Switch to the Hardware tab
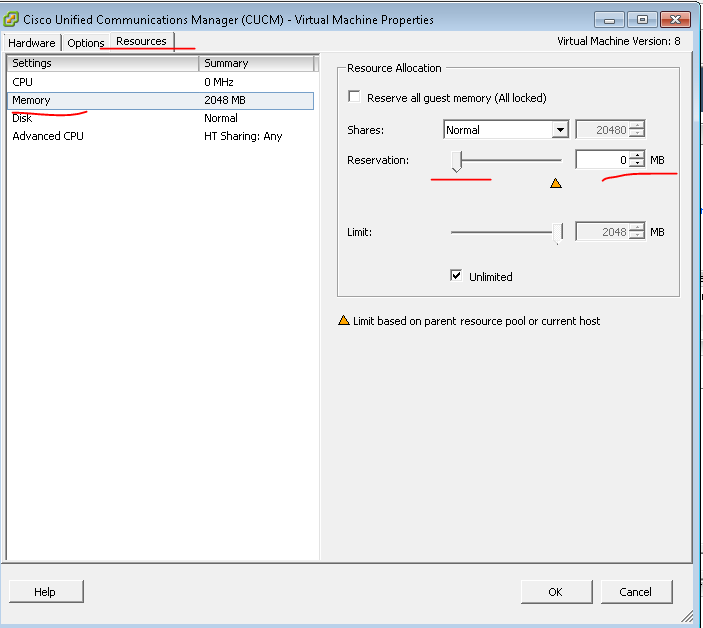This screenshot has height=628, width=703. click(32, 43)
